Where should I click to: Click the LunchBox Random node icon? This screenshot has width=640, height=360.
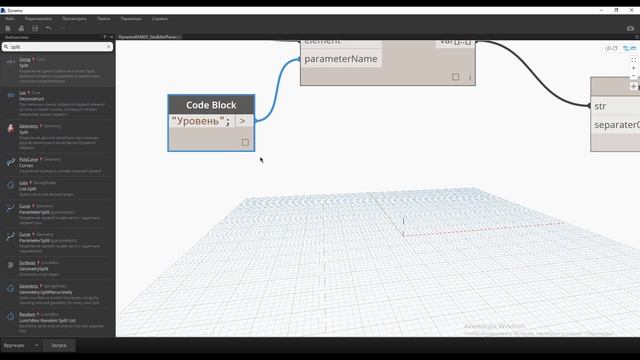pyautogui.click(x=11, y=317)
